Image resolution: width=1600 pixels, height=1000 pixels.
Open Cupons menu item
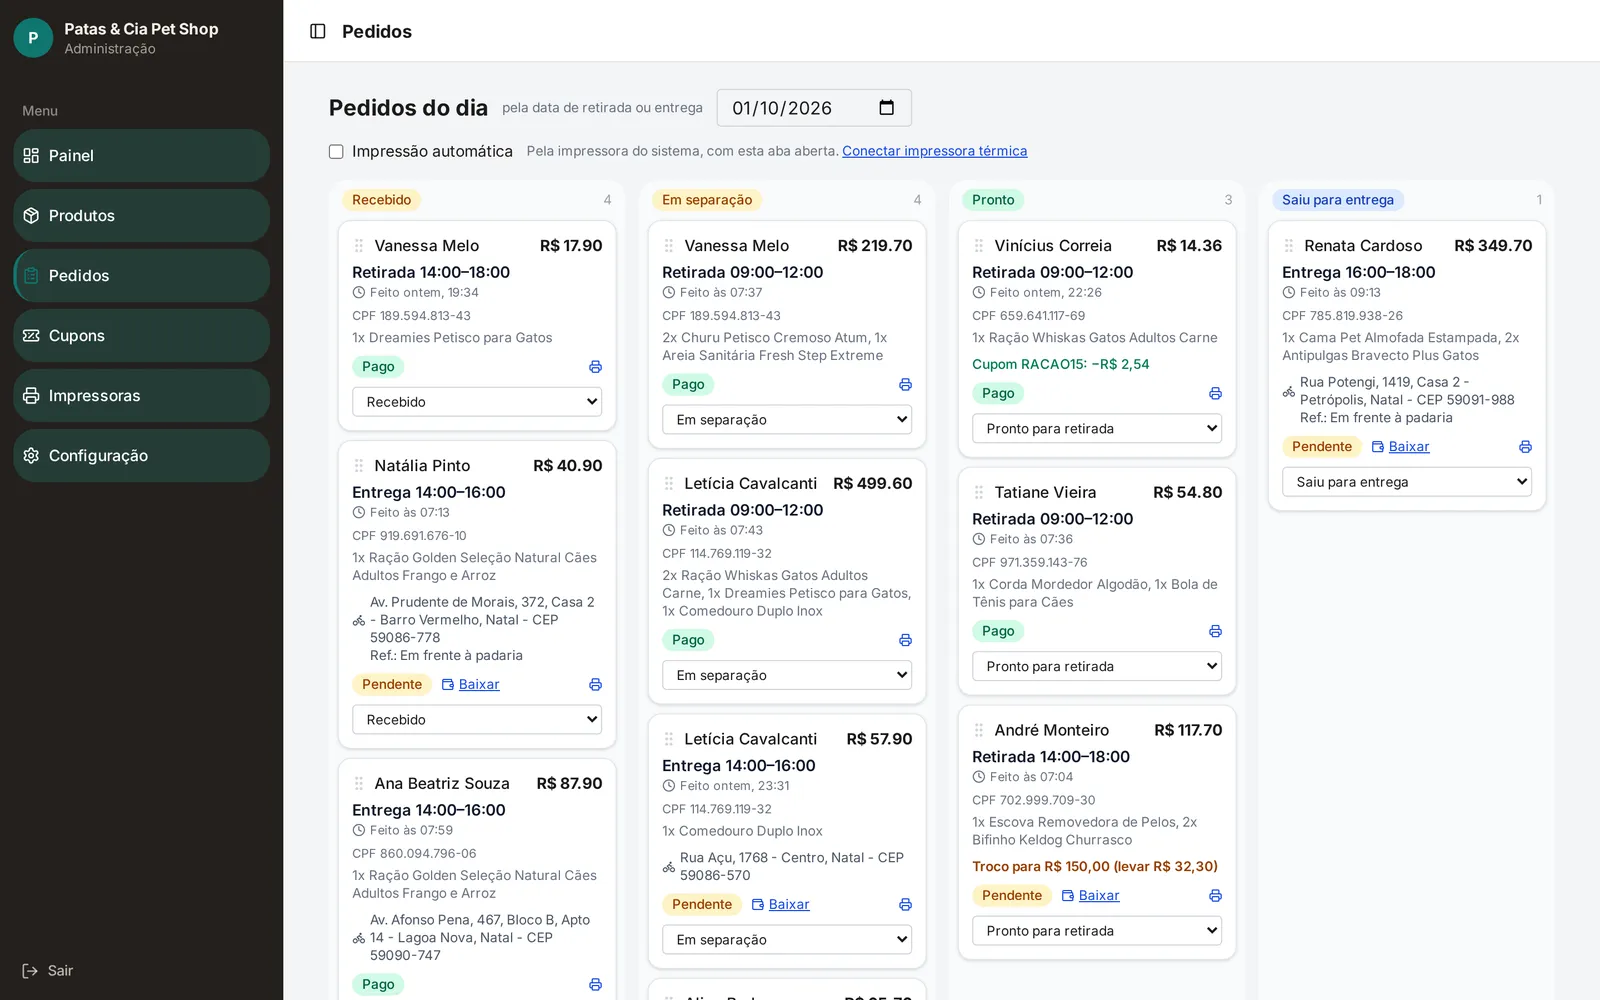click(x=141, y=336)
